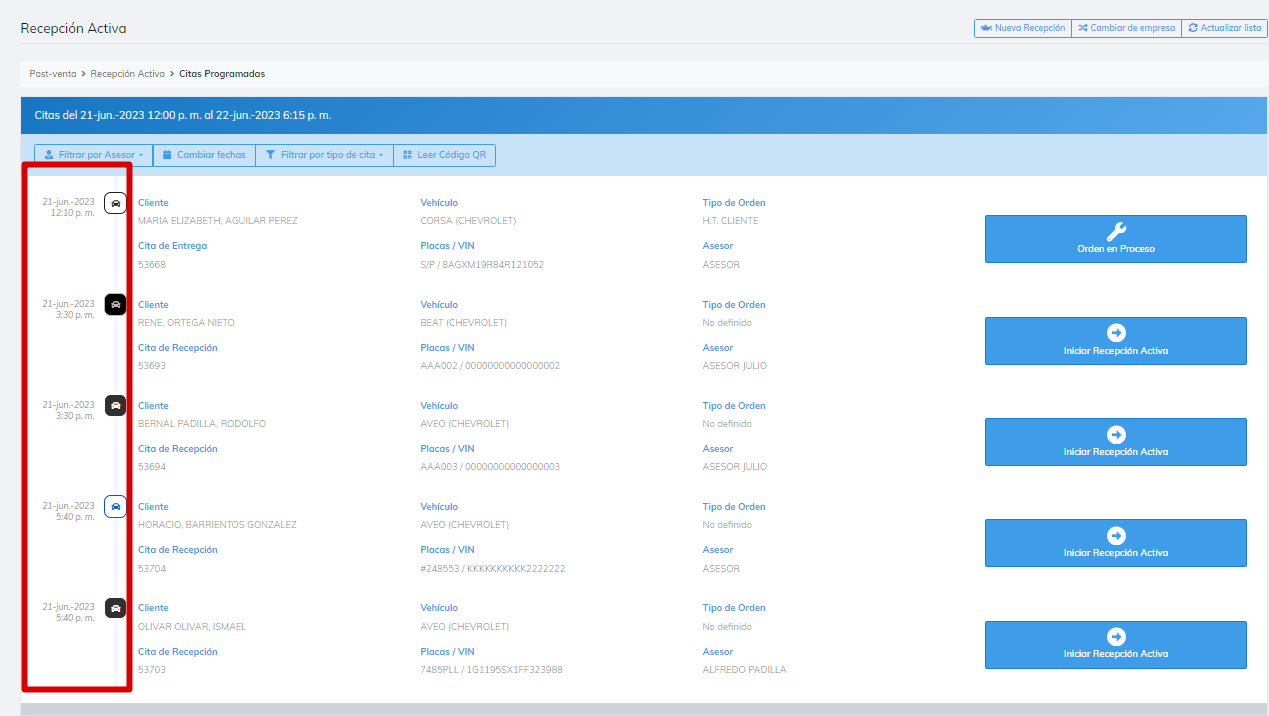Click appointment number 53703

(x=152, y=670)
